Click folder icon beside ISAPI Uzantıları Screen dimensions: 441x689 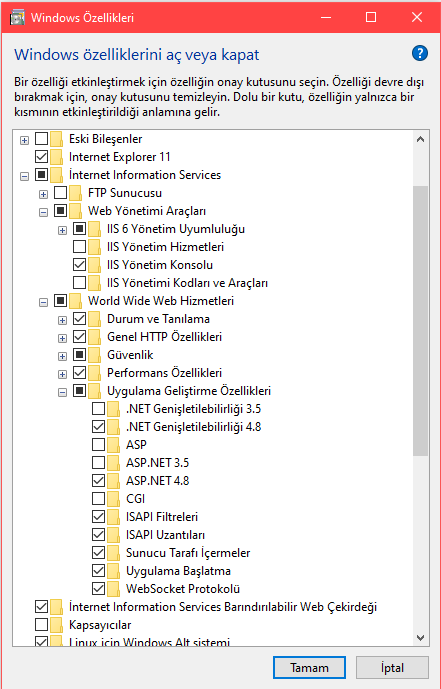113,535
